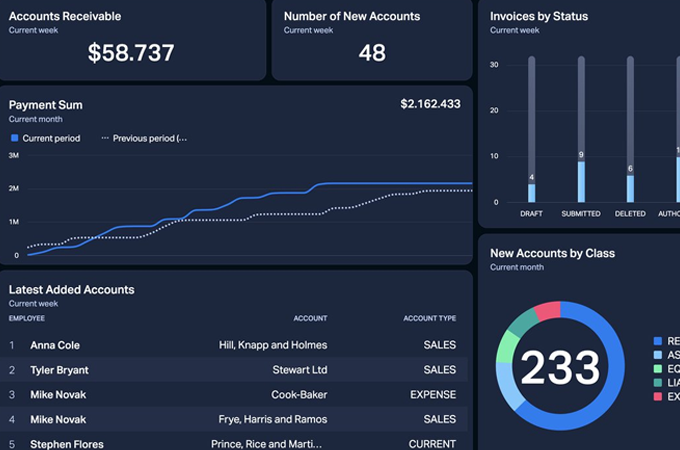Select the Cook-Baker account entry
680x450 pixels.
tap(298, 395)
